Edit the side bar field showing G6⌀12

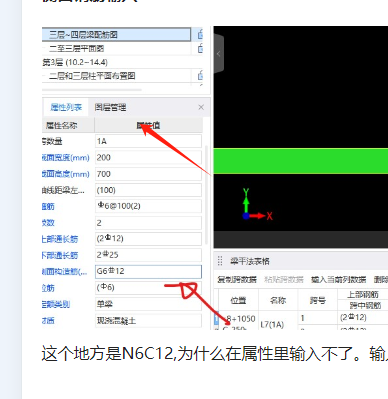pos(148,271)
